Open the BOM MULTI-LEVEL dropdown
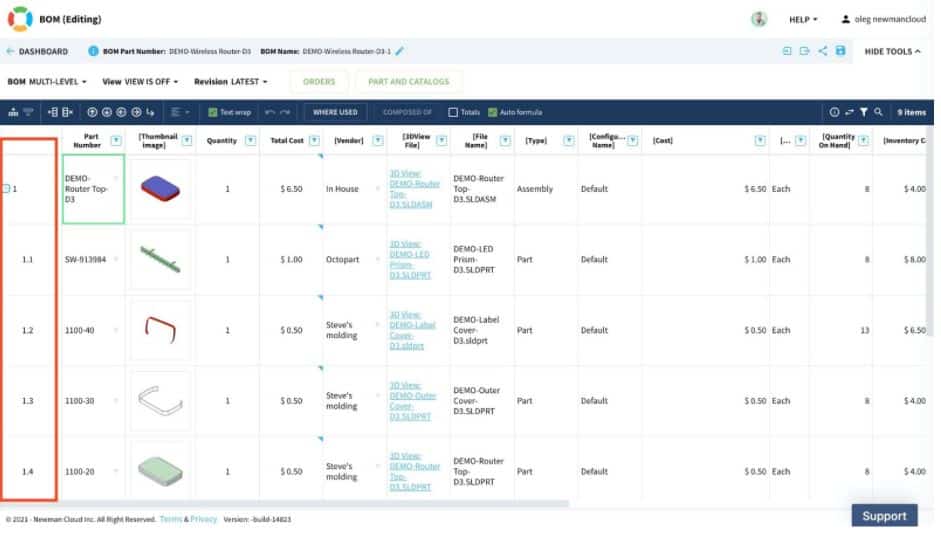 (x=47, y=82)
